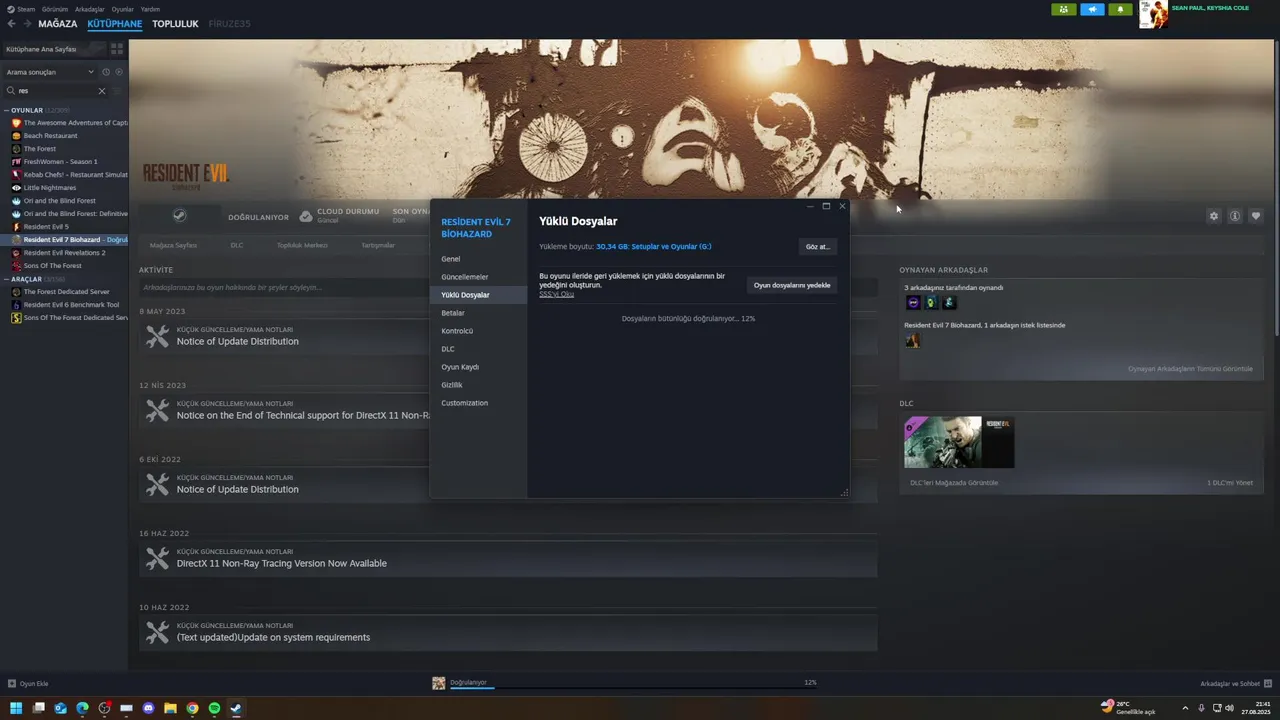Select Güncellemeler in properties dialog
The image size is (1280, 720).
[478, 277]
